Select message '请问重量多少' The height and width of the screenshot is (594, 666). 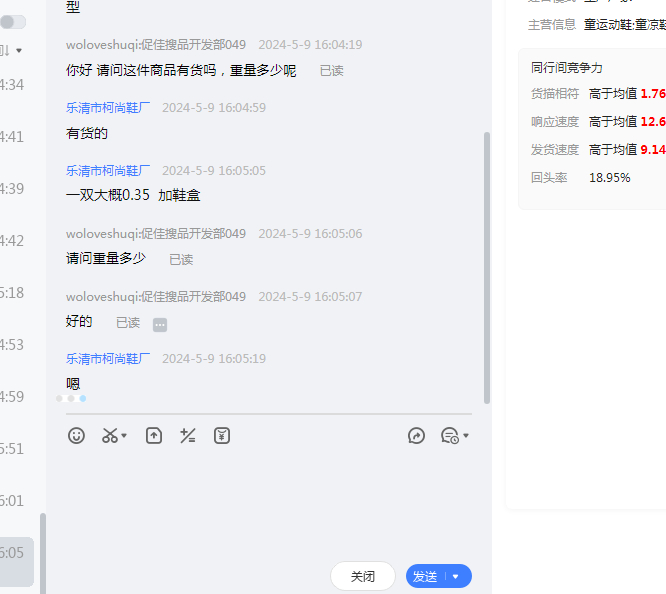pos(106,258)
